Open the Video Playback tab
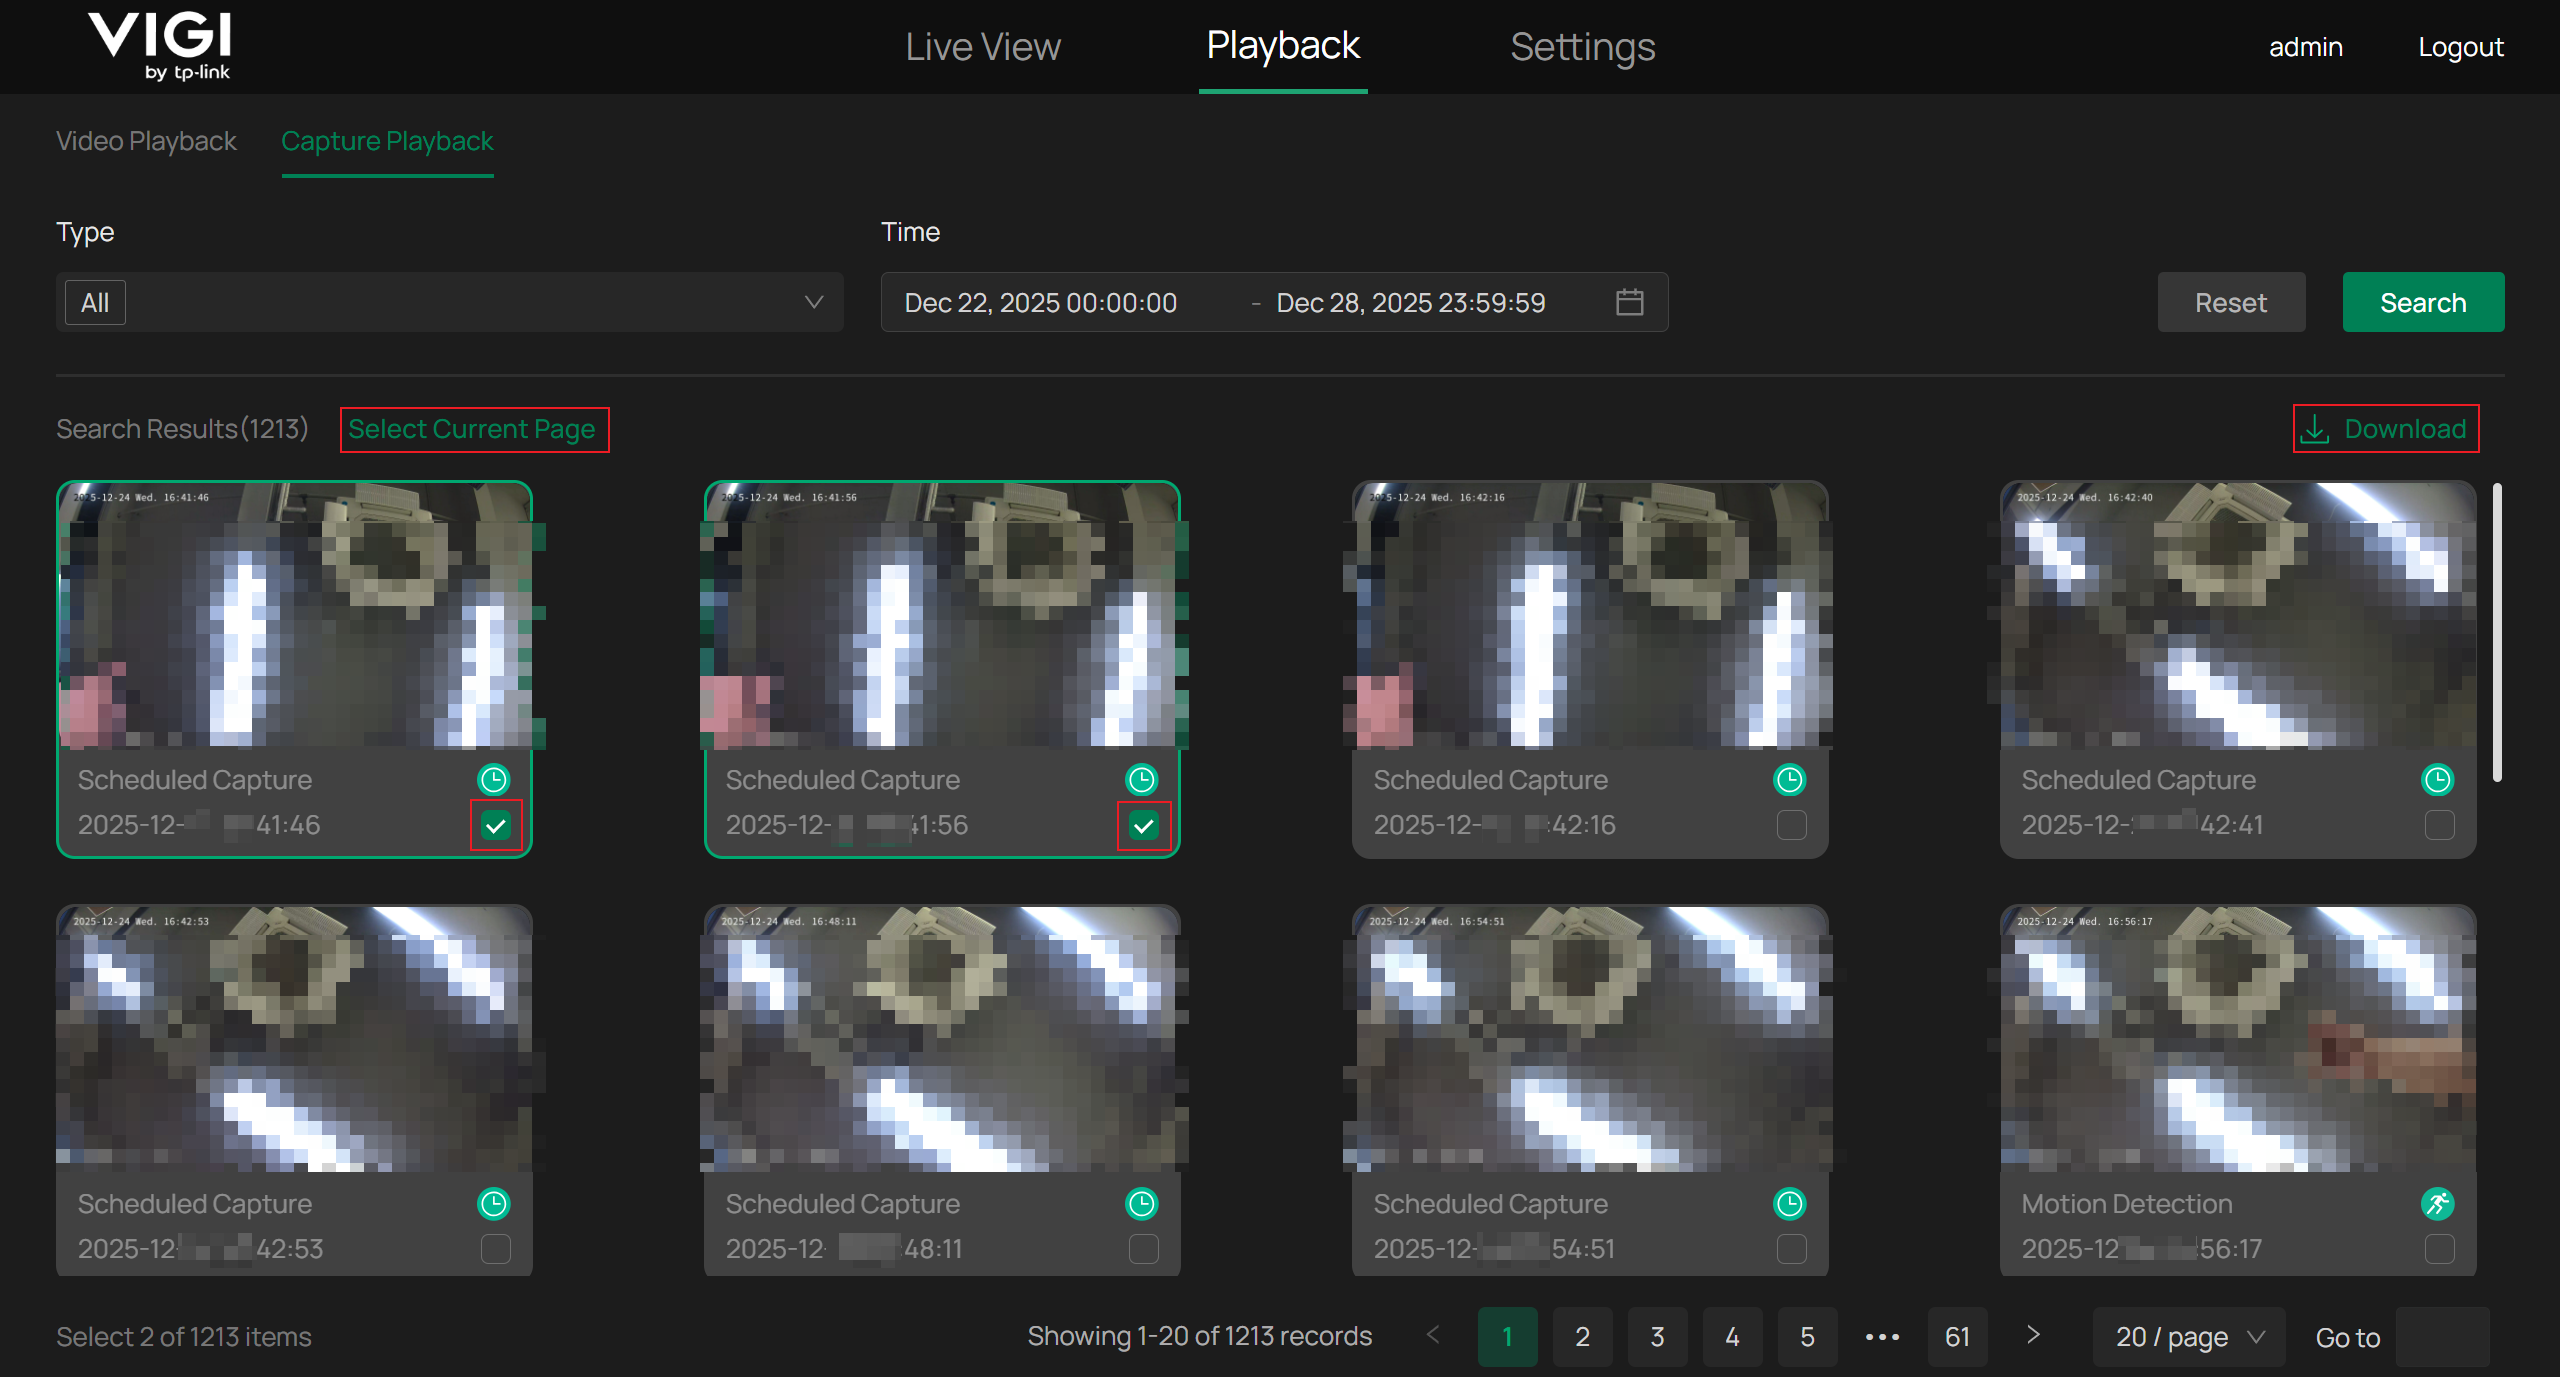The width and height of the screenshot is (2560, 1377). pyautogui.click(x=146, y=141)
